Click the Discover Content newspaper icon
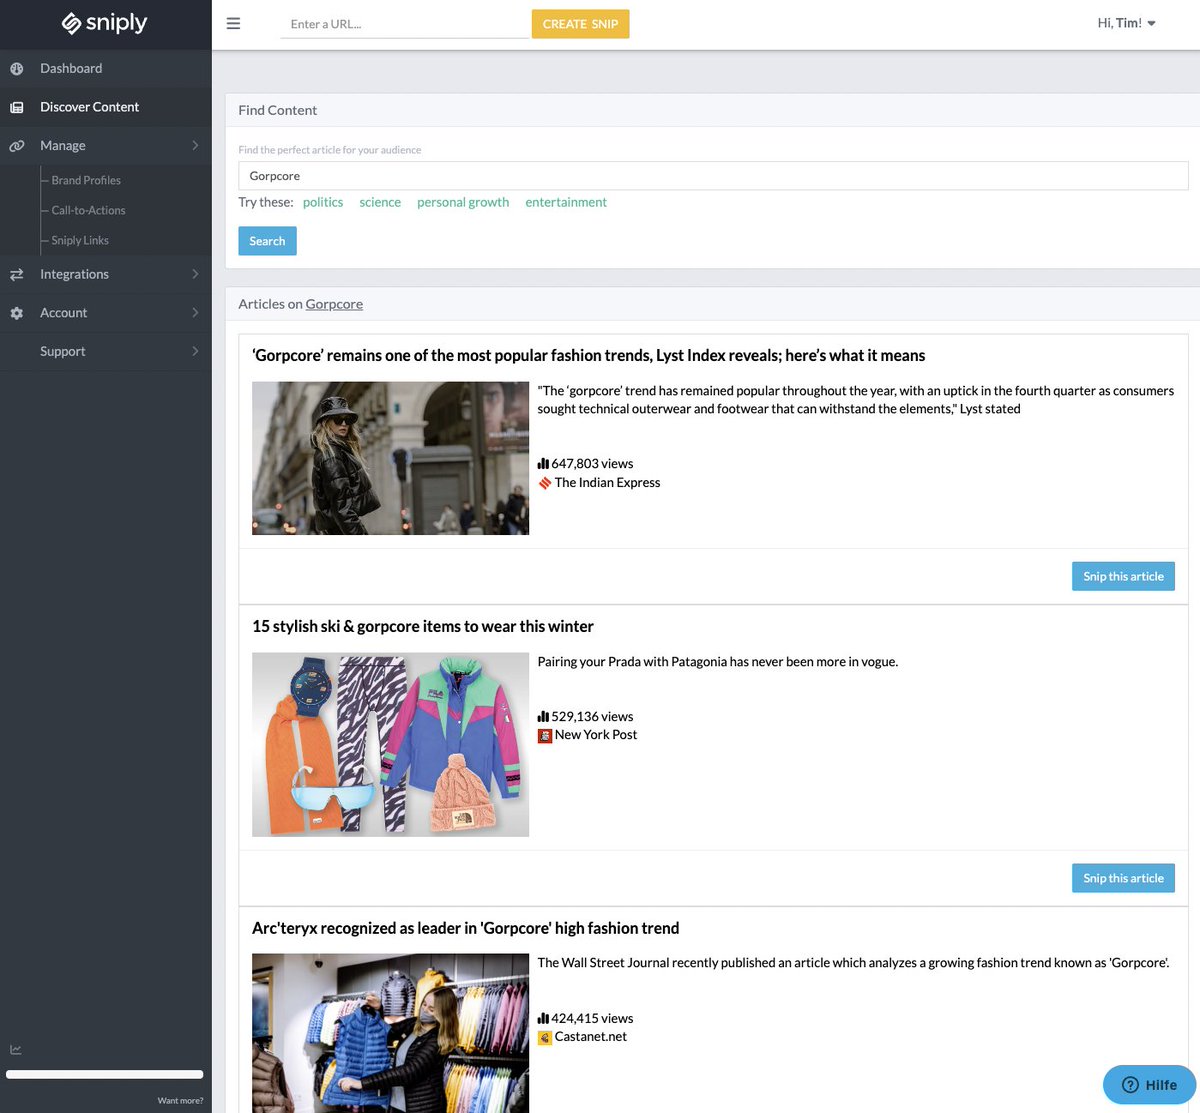 (x=16, y=107)
